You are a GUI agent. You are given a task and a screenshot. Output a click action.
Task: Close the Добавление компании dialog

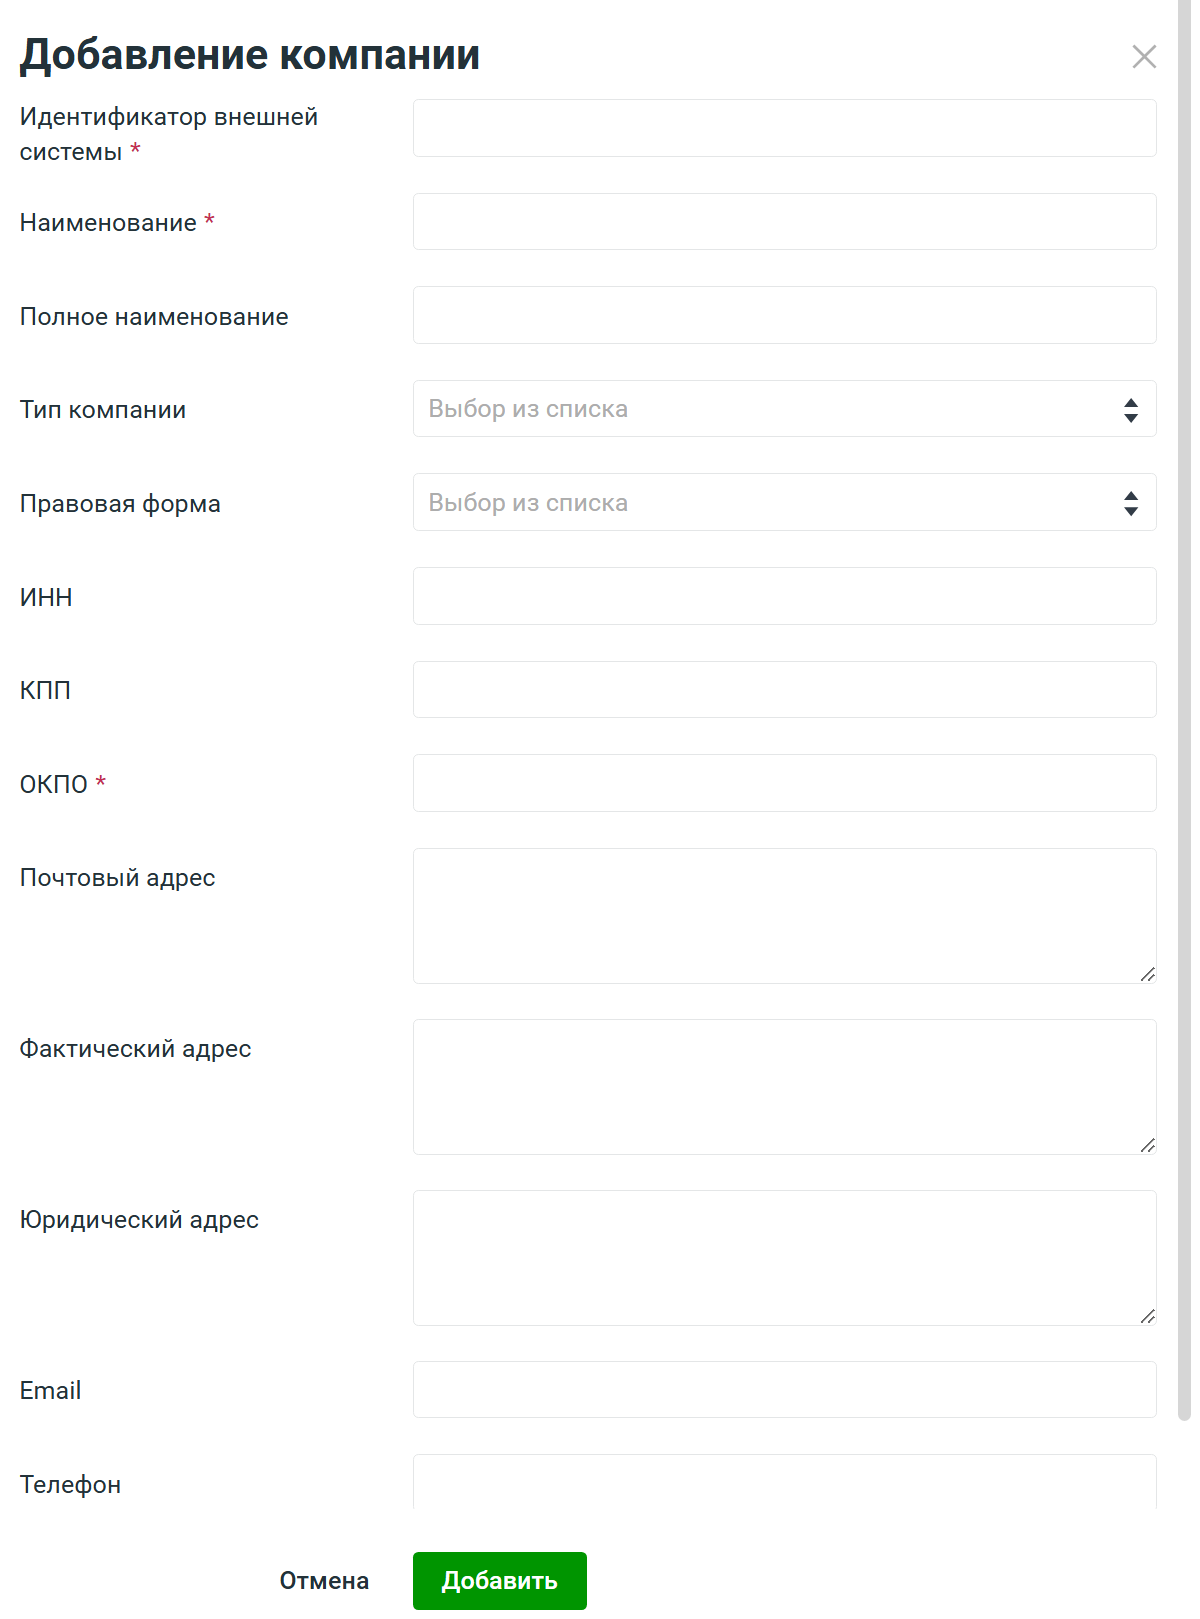point(1144,57)
